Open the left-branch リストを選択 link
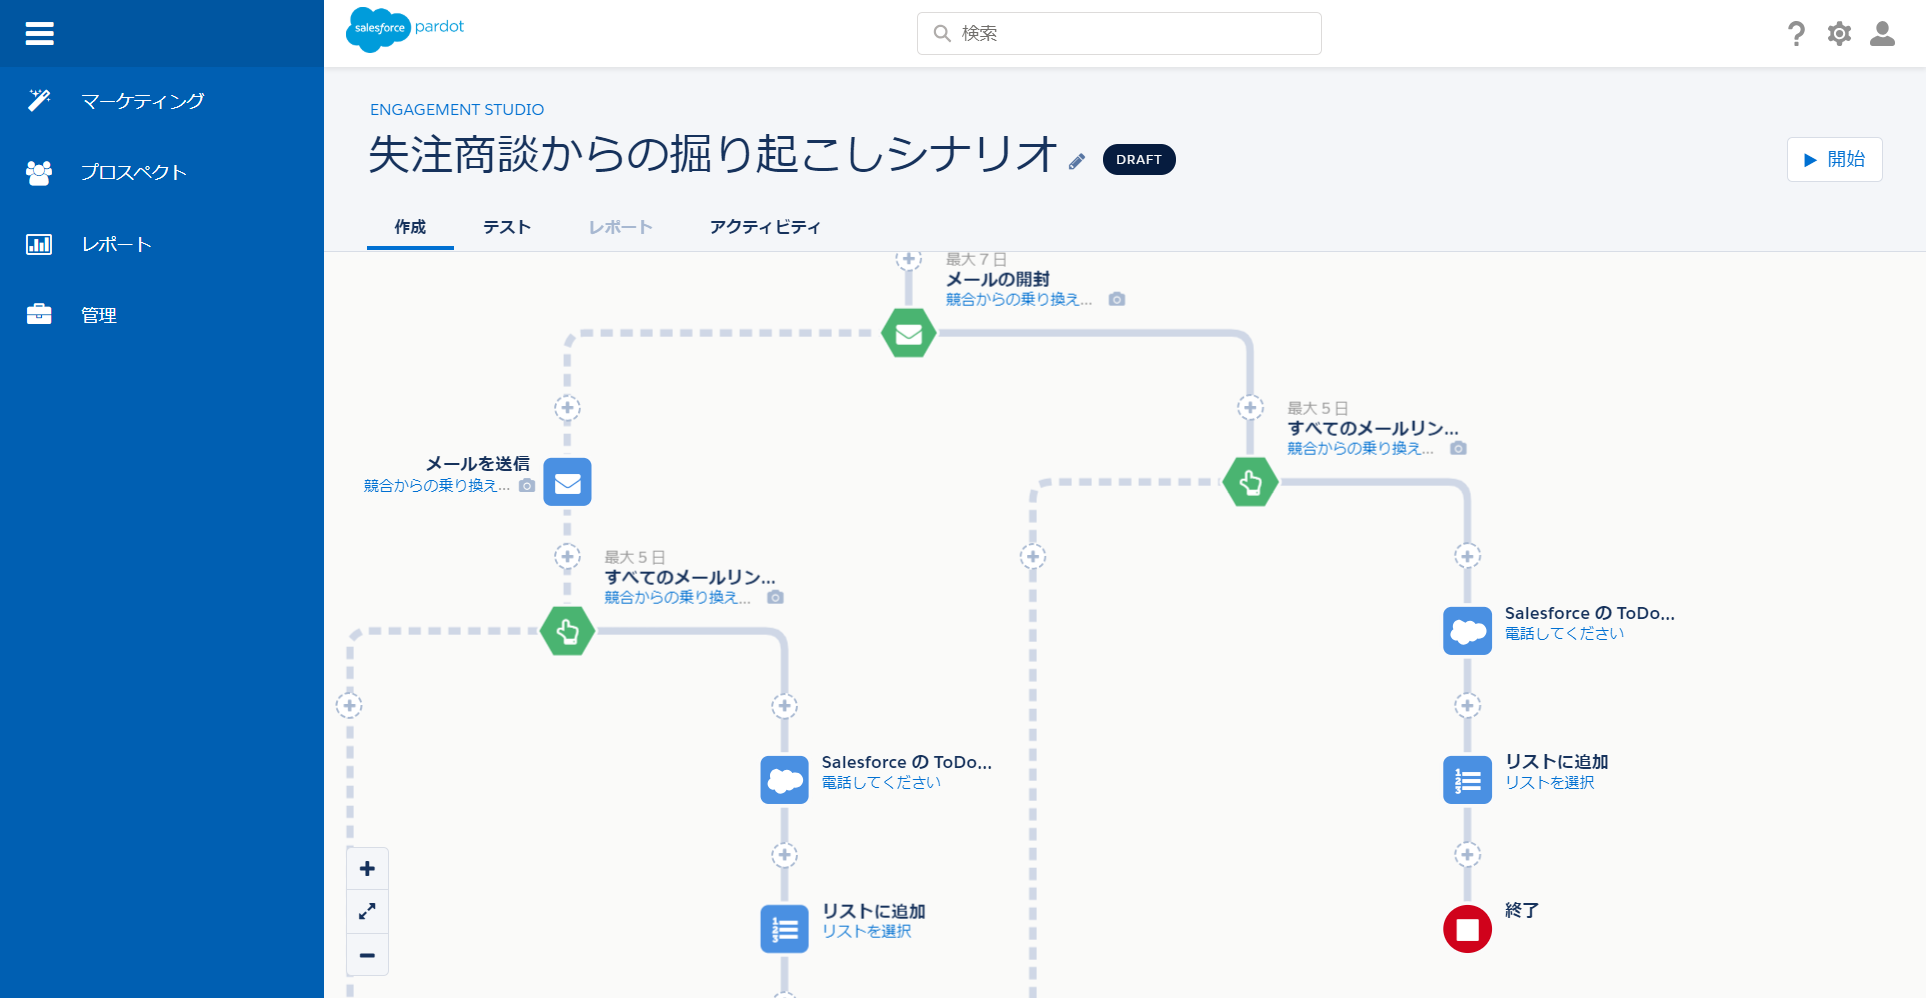Image resolution: width=1926 pixels, height=998 pixels. pos(867,931)
